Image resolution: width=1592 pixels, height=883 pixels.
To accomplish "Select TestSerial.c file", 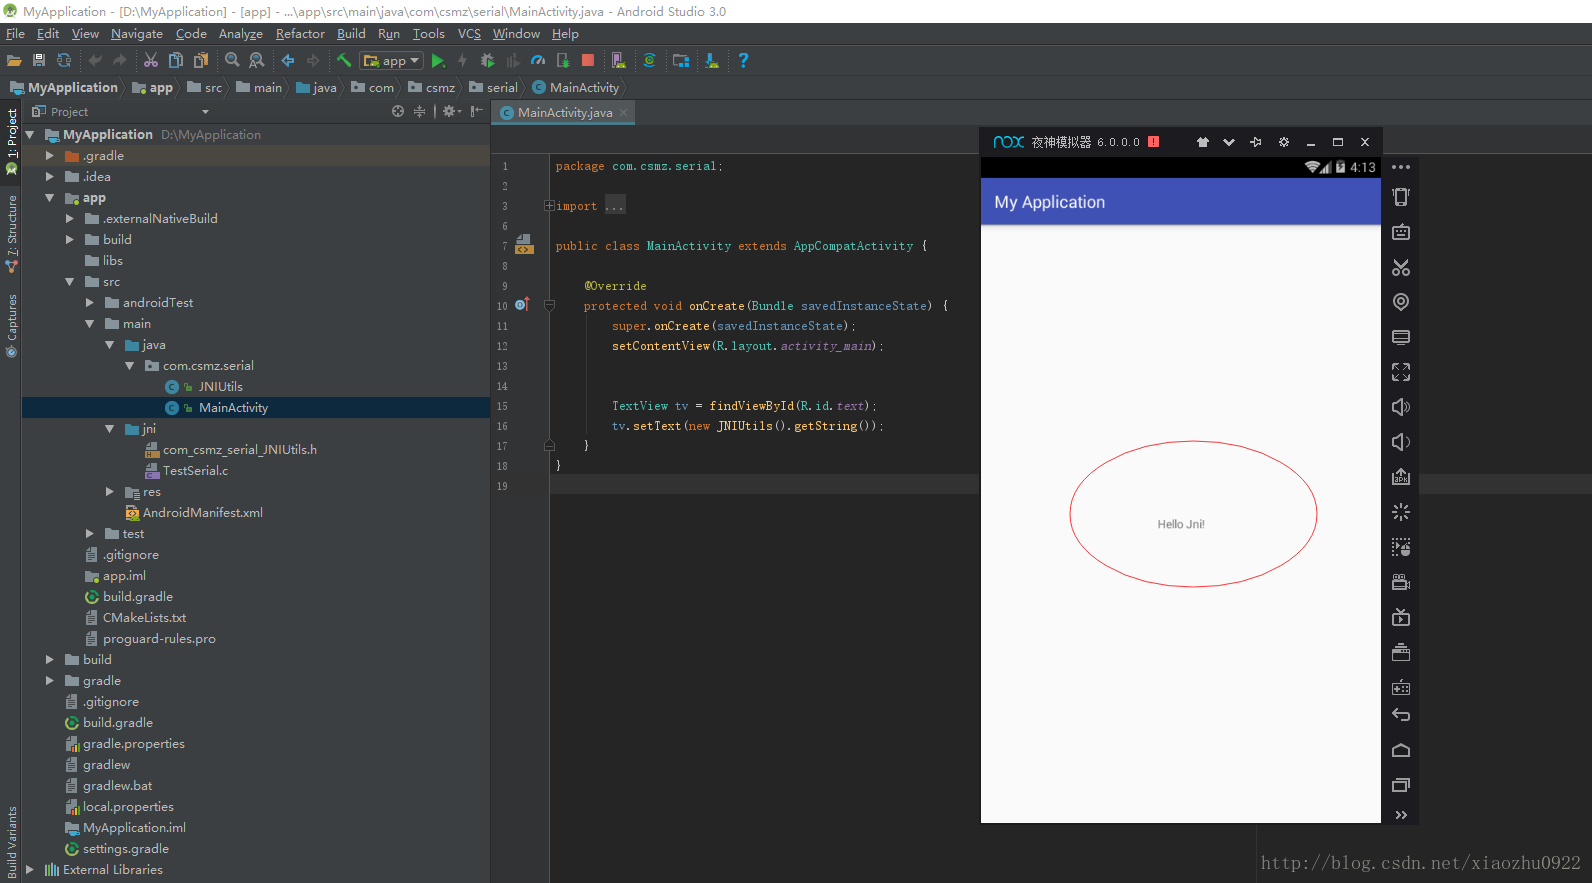I will tap(195, 471).
